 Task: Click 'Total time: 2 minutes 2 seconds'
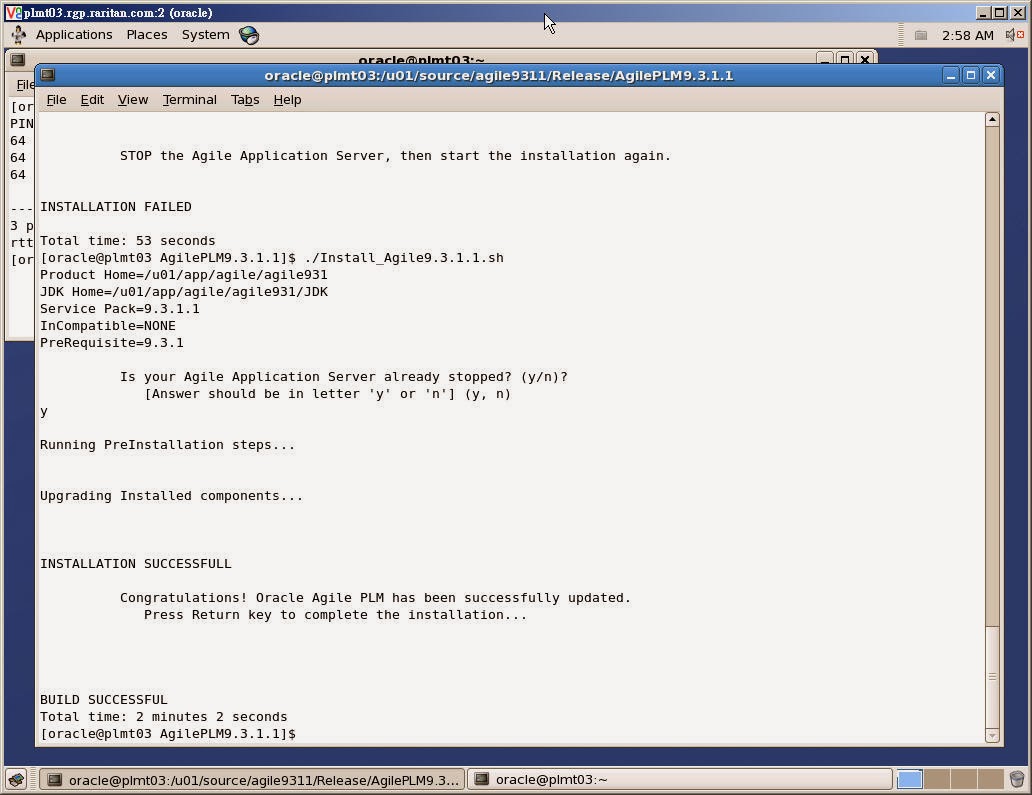164,717
